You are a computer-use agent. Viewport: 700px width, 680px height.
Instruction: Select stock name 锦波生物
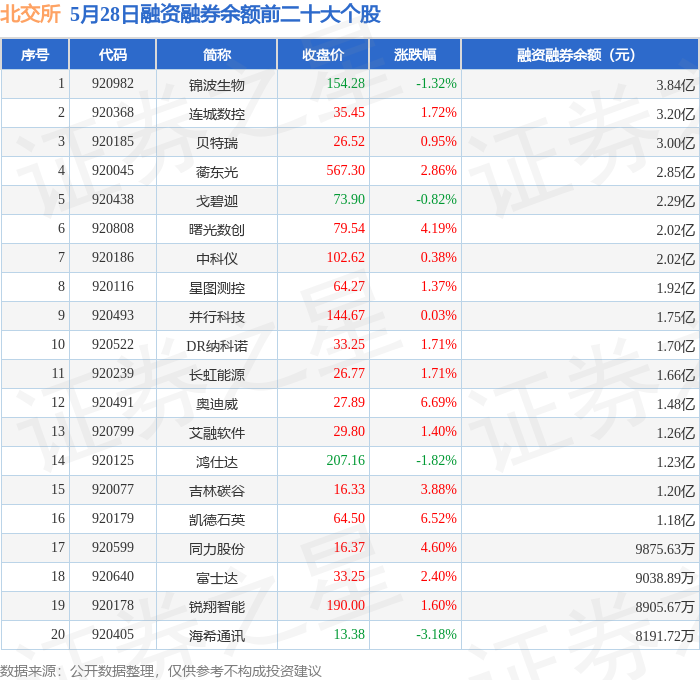click(x=217, y=85)
